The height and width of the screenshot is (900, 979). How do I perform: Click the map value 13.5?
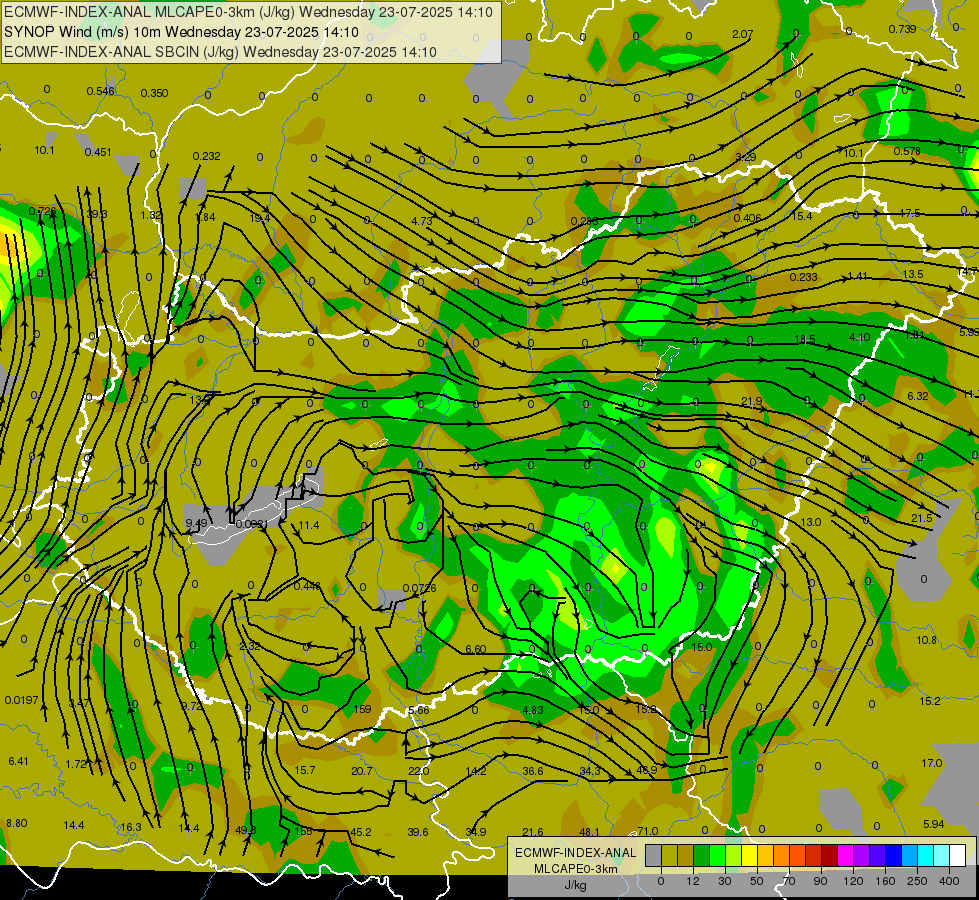tap(913, 274)
